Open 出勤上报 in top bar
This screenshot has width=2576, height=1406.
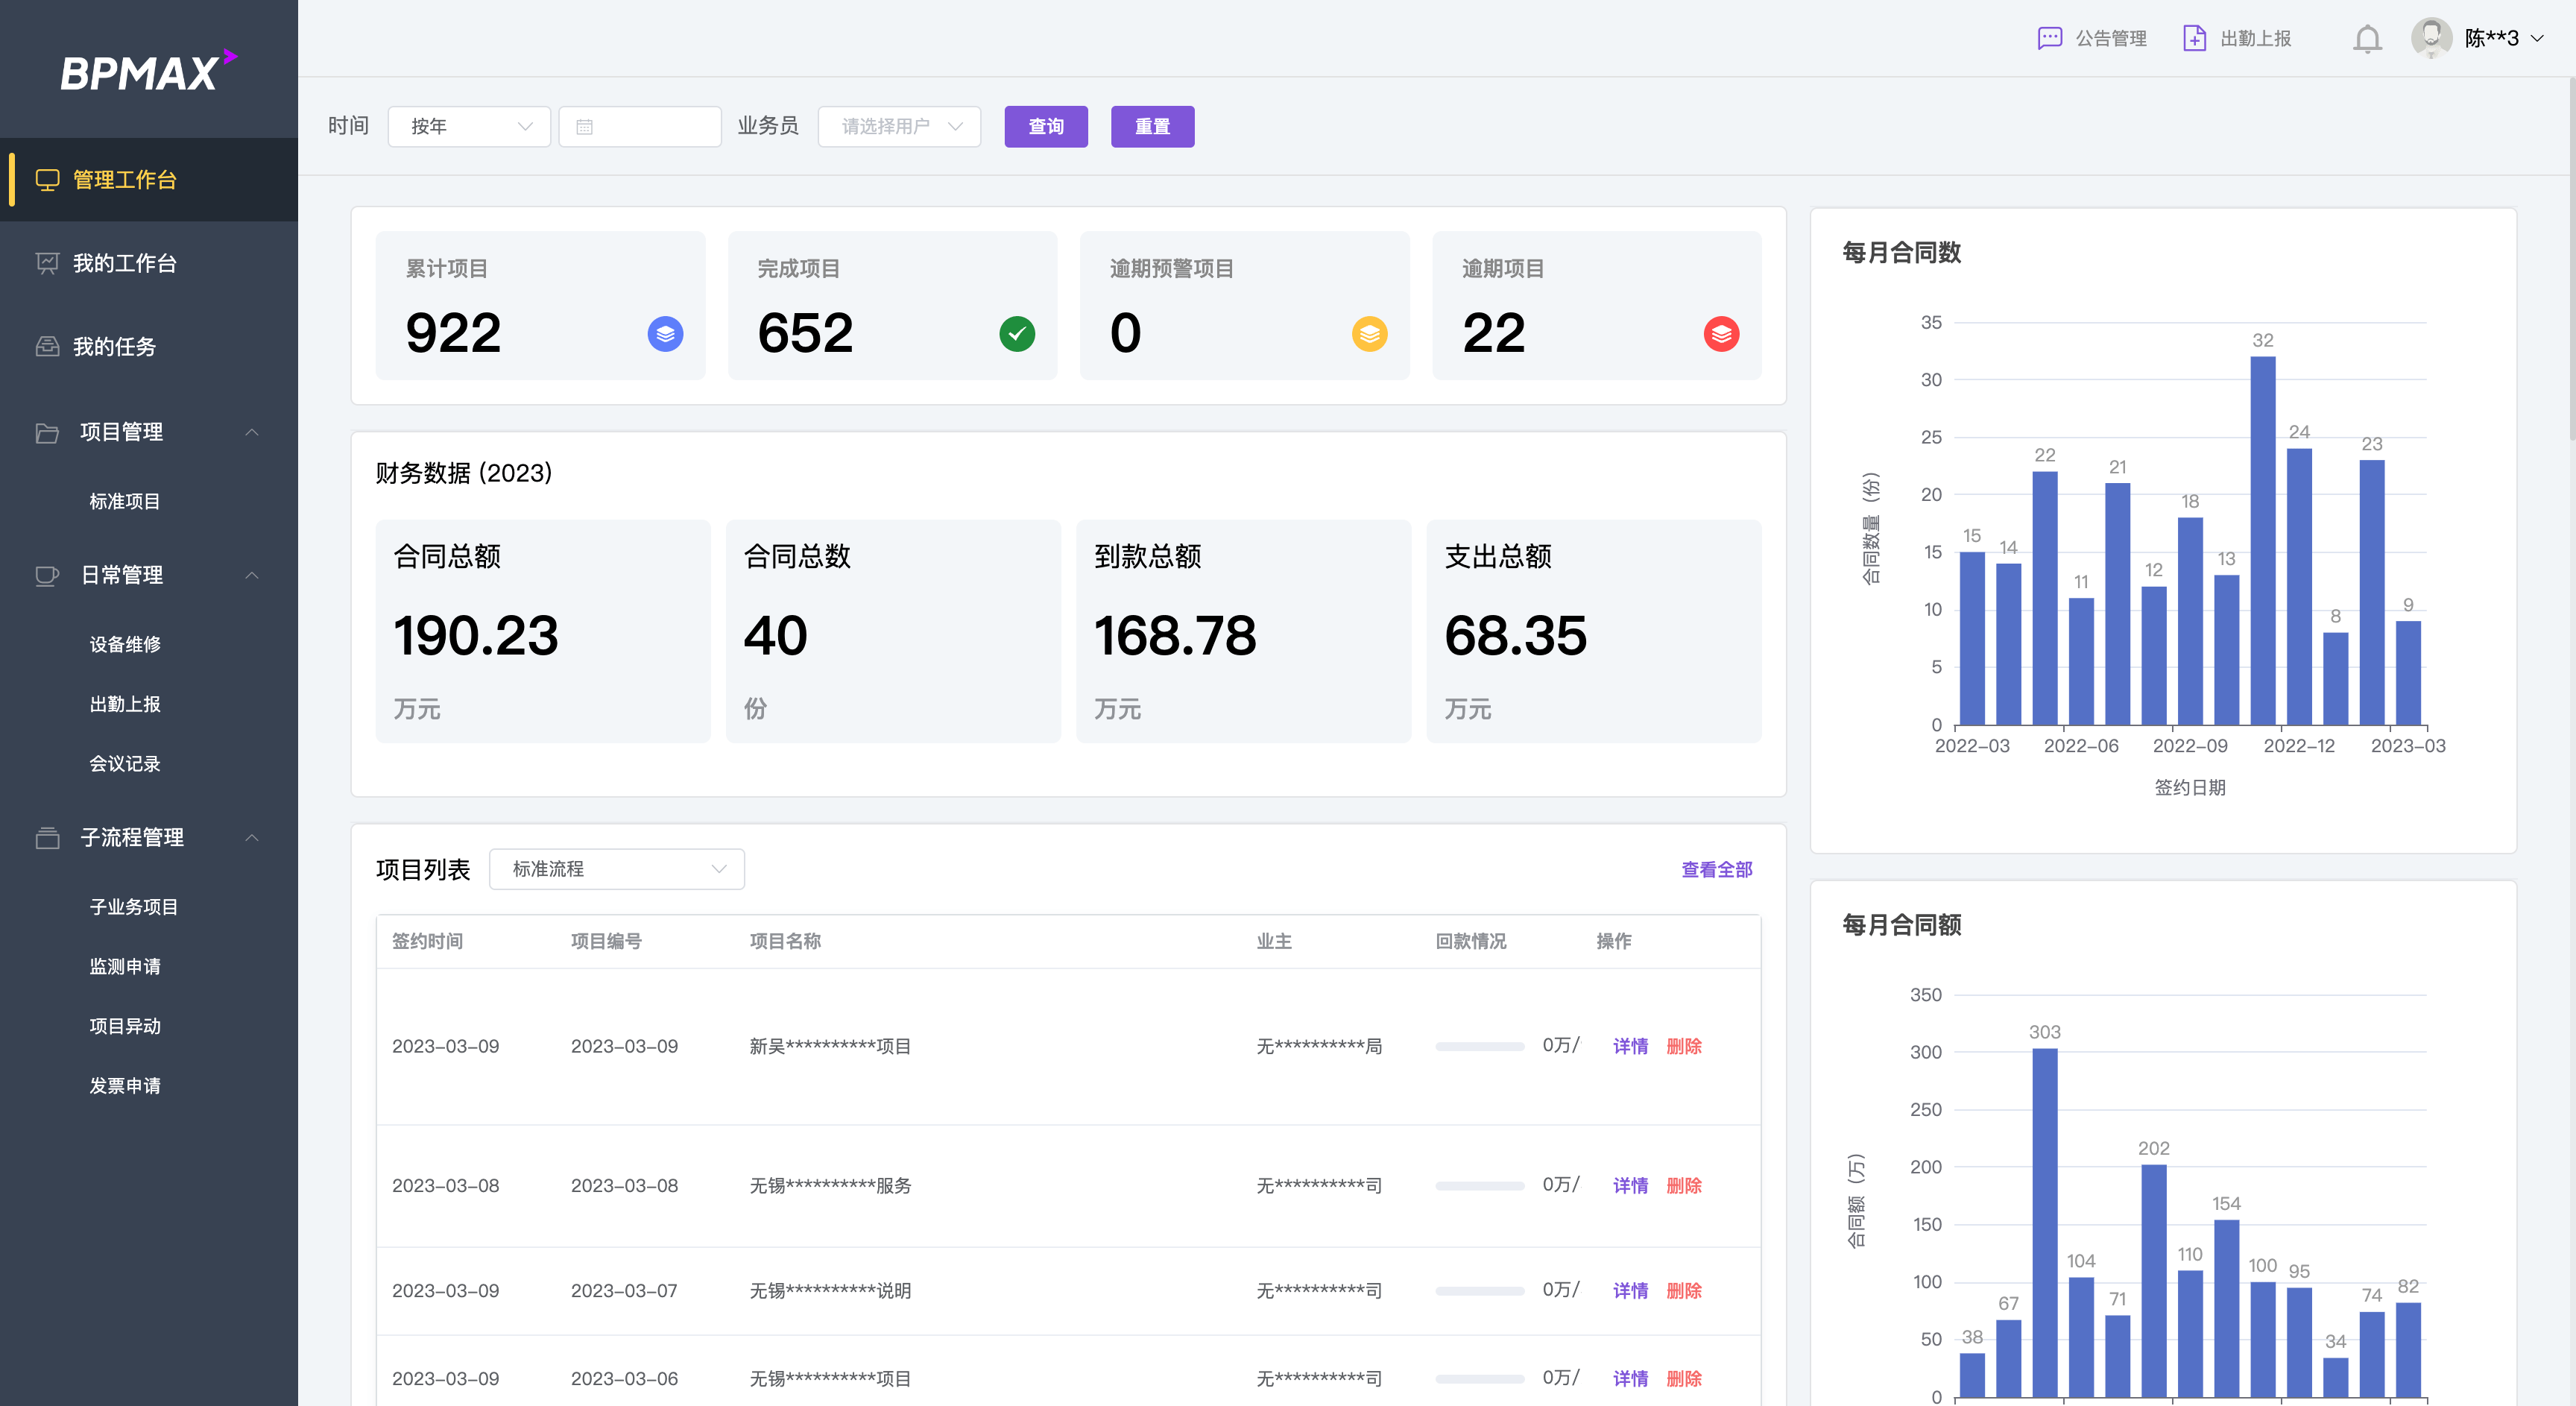[2236, 38]
